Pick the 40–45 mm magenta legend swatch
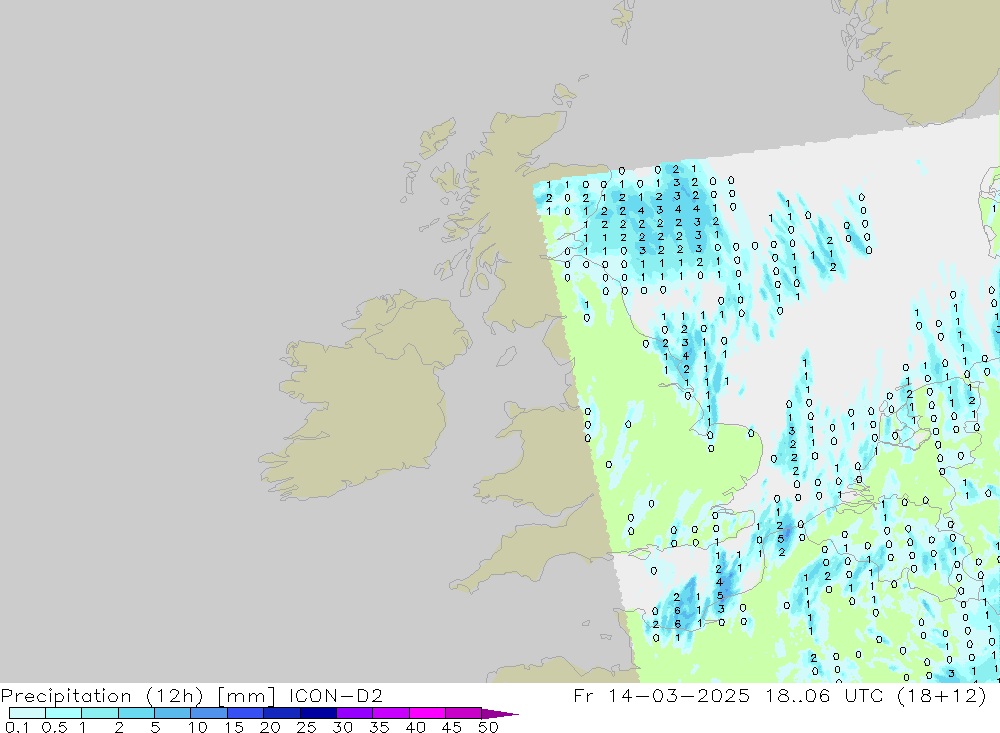 click(x=427, y=713)
